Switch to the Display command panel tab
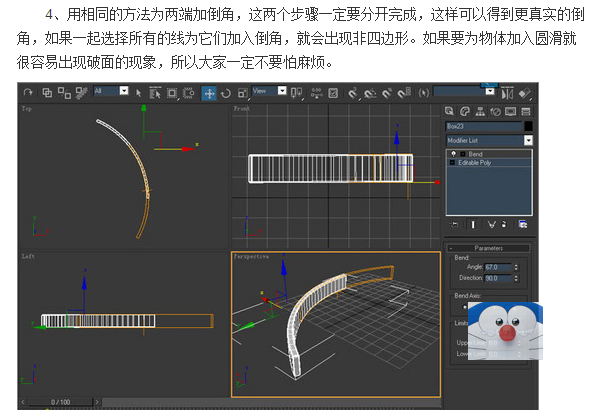Viewport: 593px width, 410px height. point(511,111)
